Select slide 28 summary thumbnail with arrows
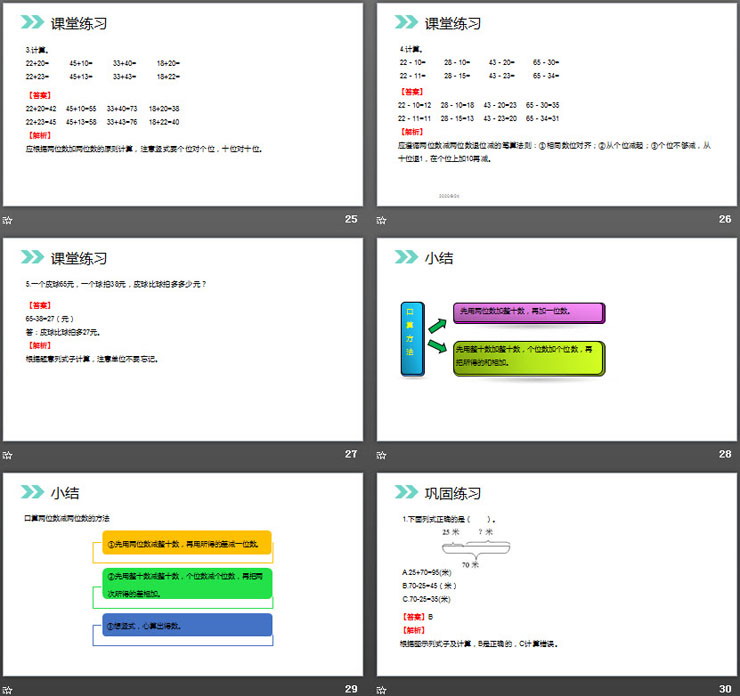Image resolution: width=740 pixels, height=696 pixels. 556,339
